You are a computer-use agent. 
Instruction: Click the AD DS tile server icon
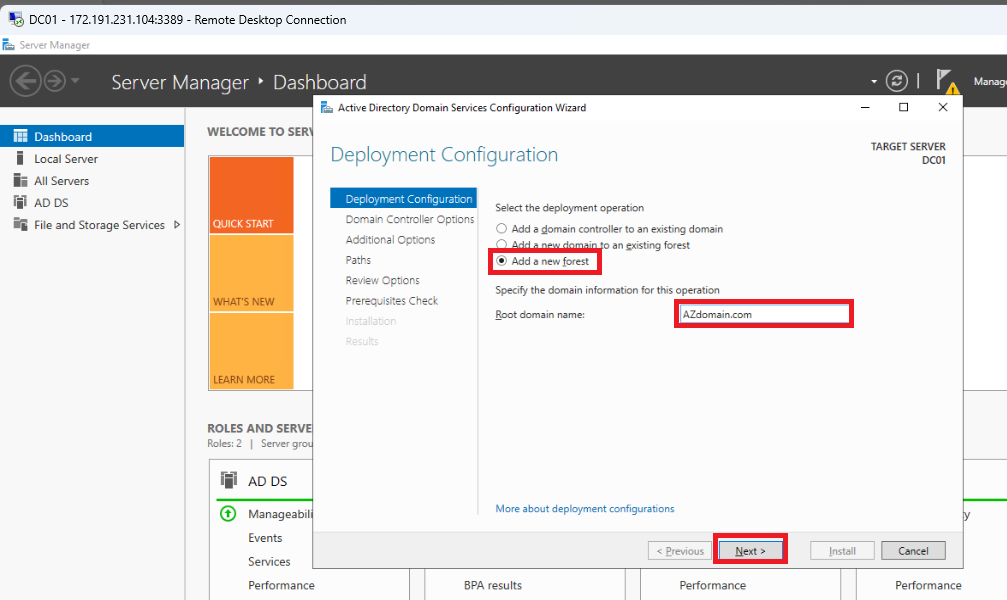tap(229, 480)
